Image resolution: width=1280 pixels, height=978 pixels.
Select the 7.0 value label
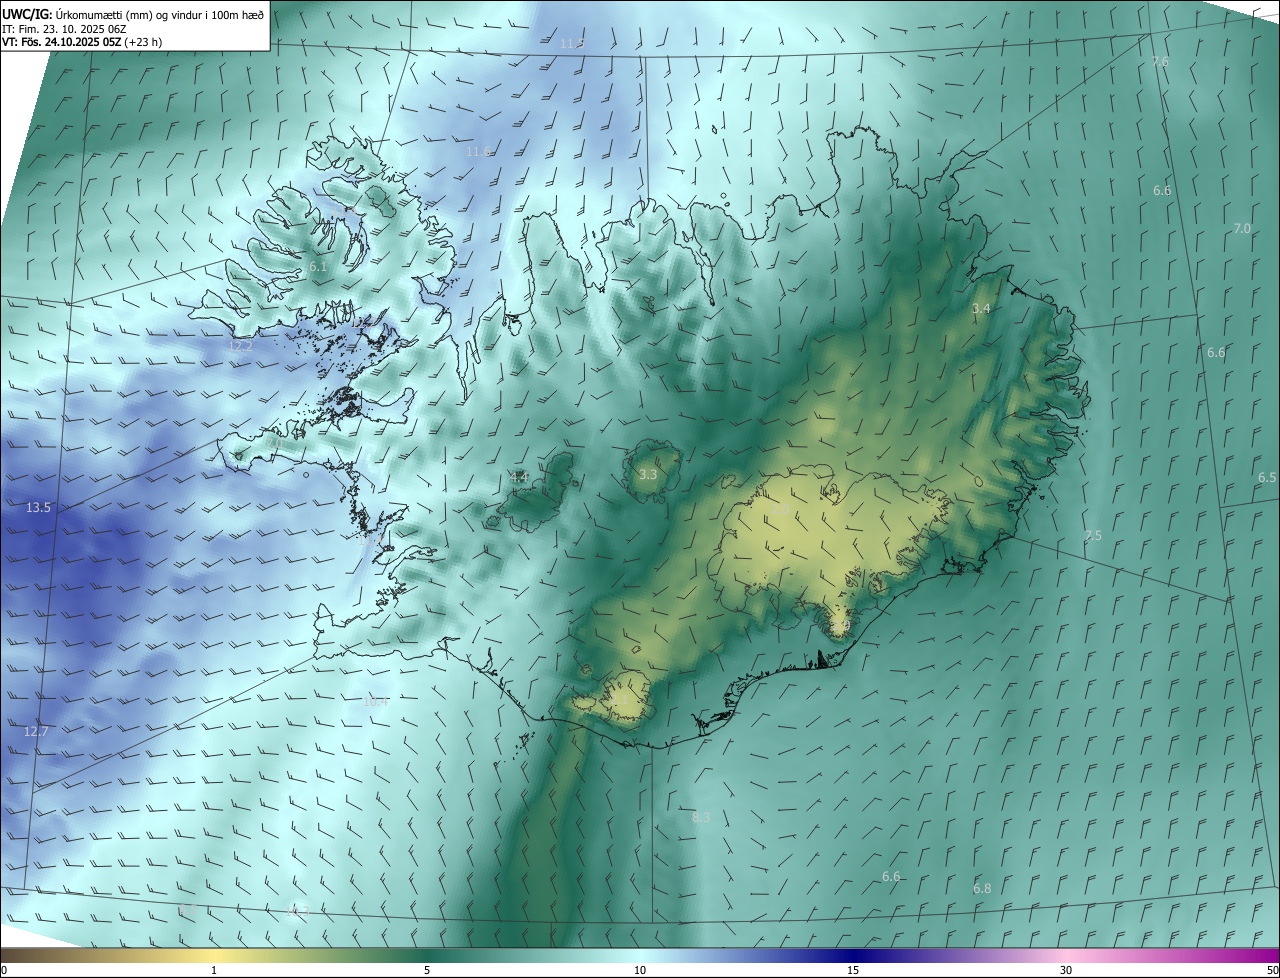pos(1242,229)
